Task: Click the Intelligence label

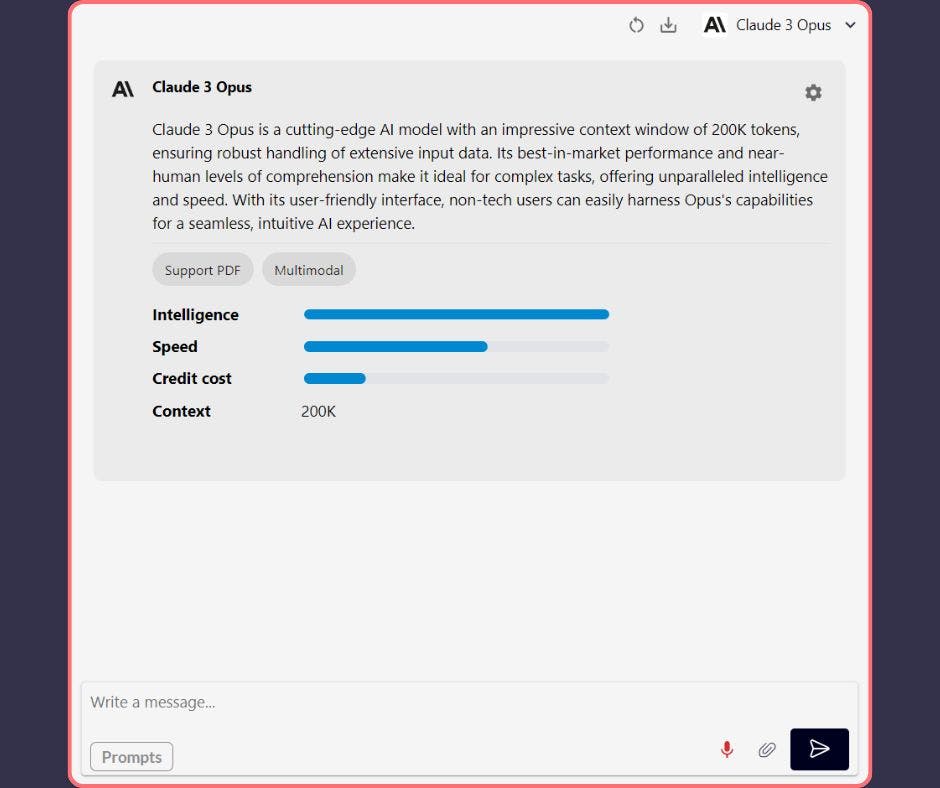Action: 195,315
